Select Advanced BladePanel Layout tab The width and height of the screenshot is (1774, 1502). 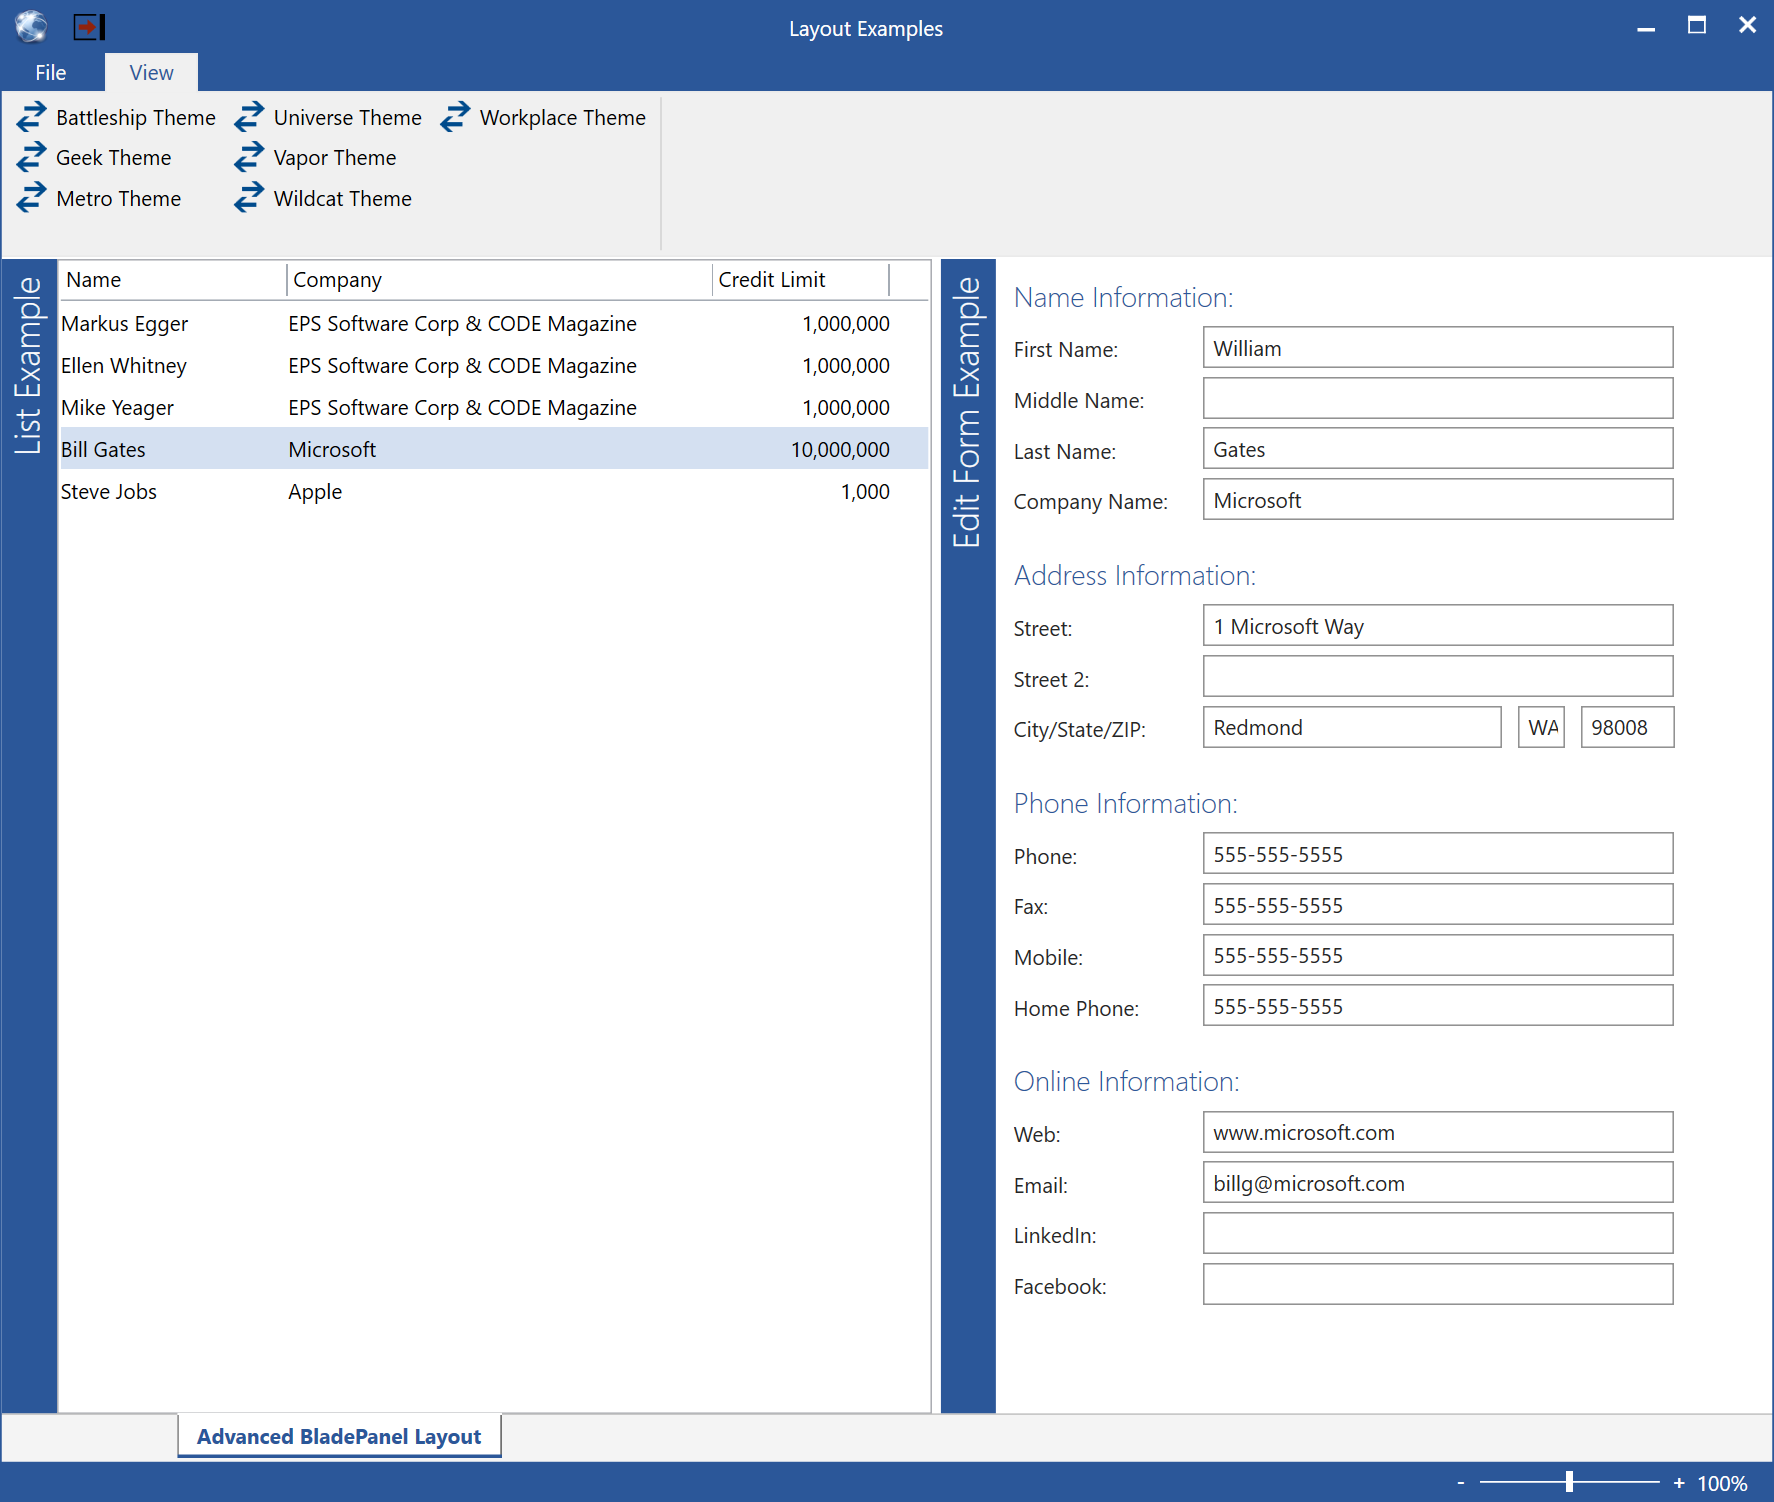[x=339, y=1436]
